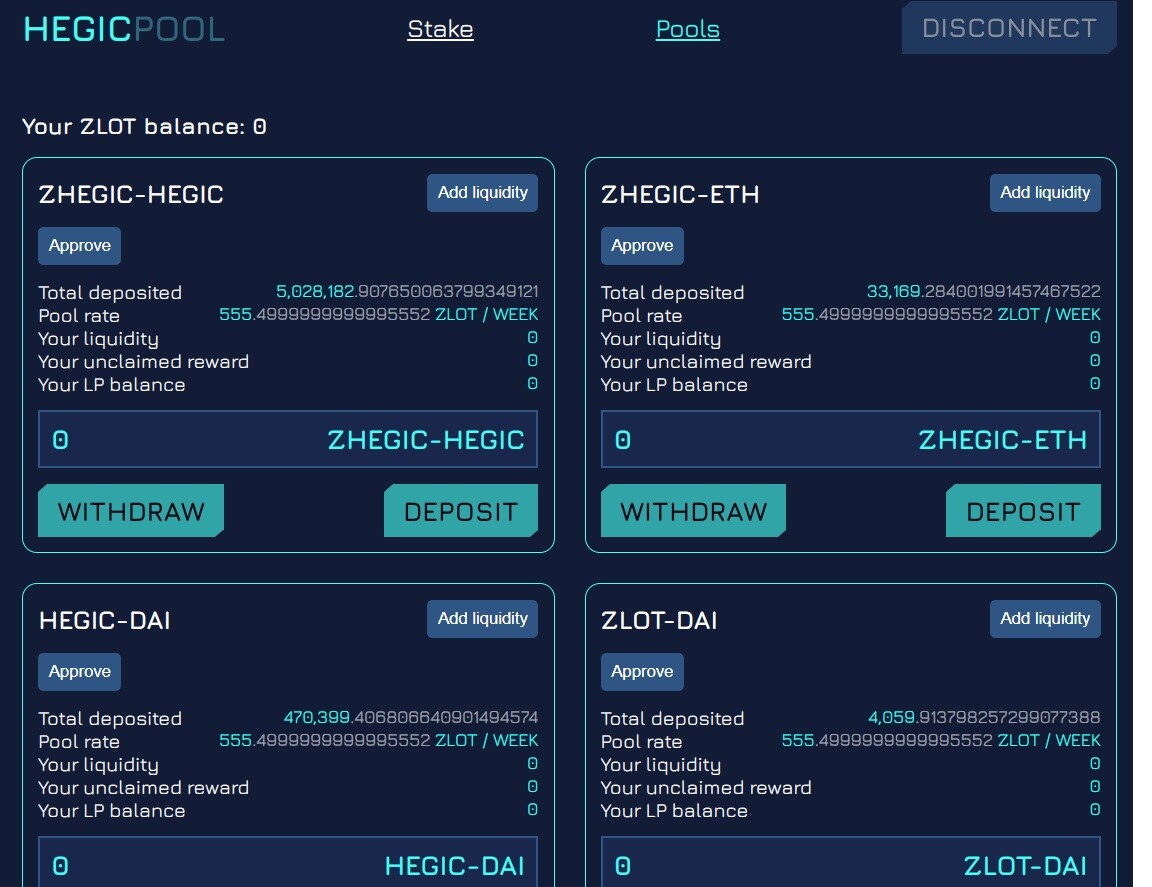Add liquidity to ZHEGIC-HEGIC pool
The width and height of the screenshot is (1152, 887).
[x=482, y=193]
